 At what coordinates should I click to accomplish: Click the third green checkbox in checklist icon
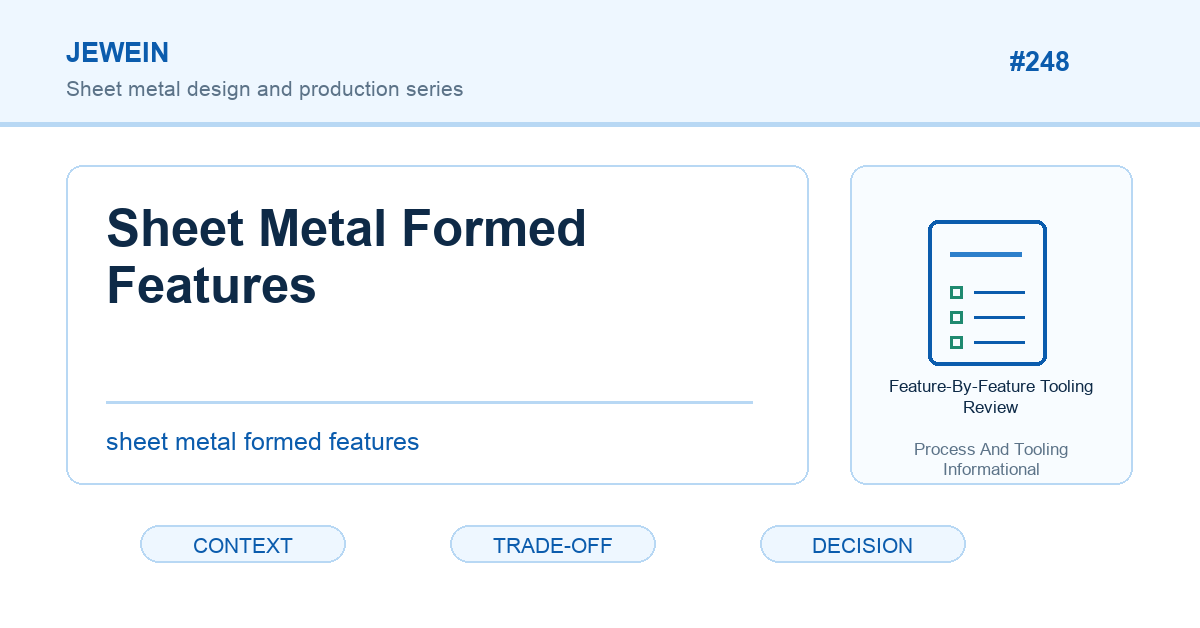click(956, 342)
